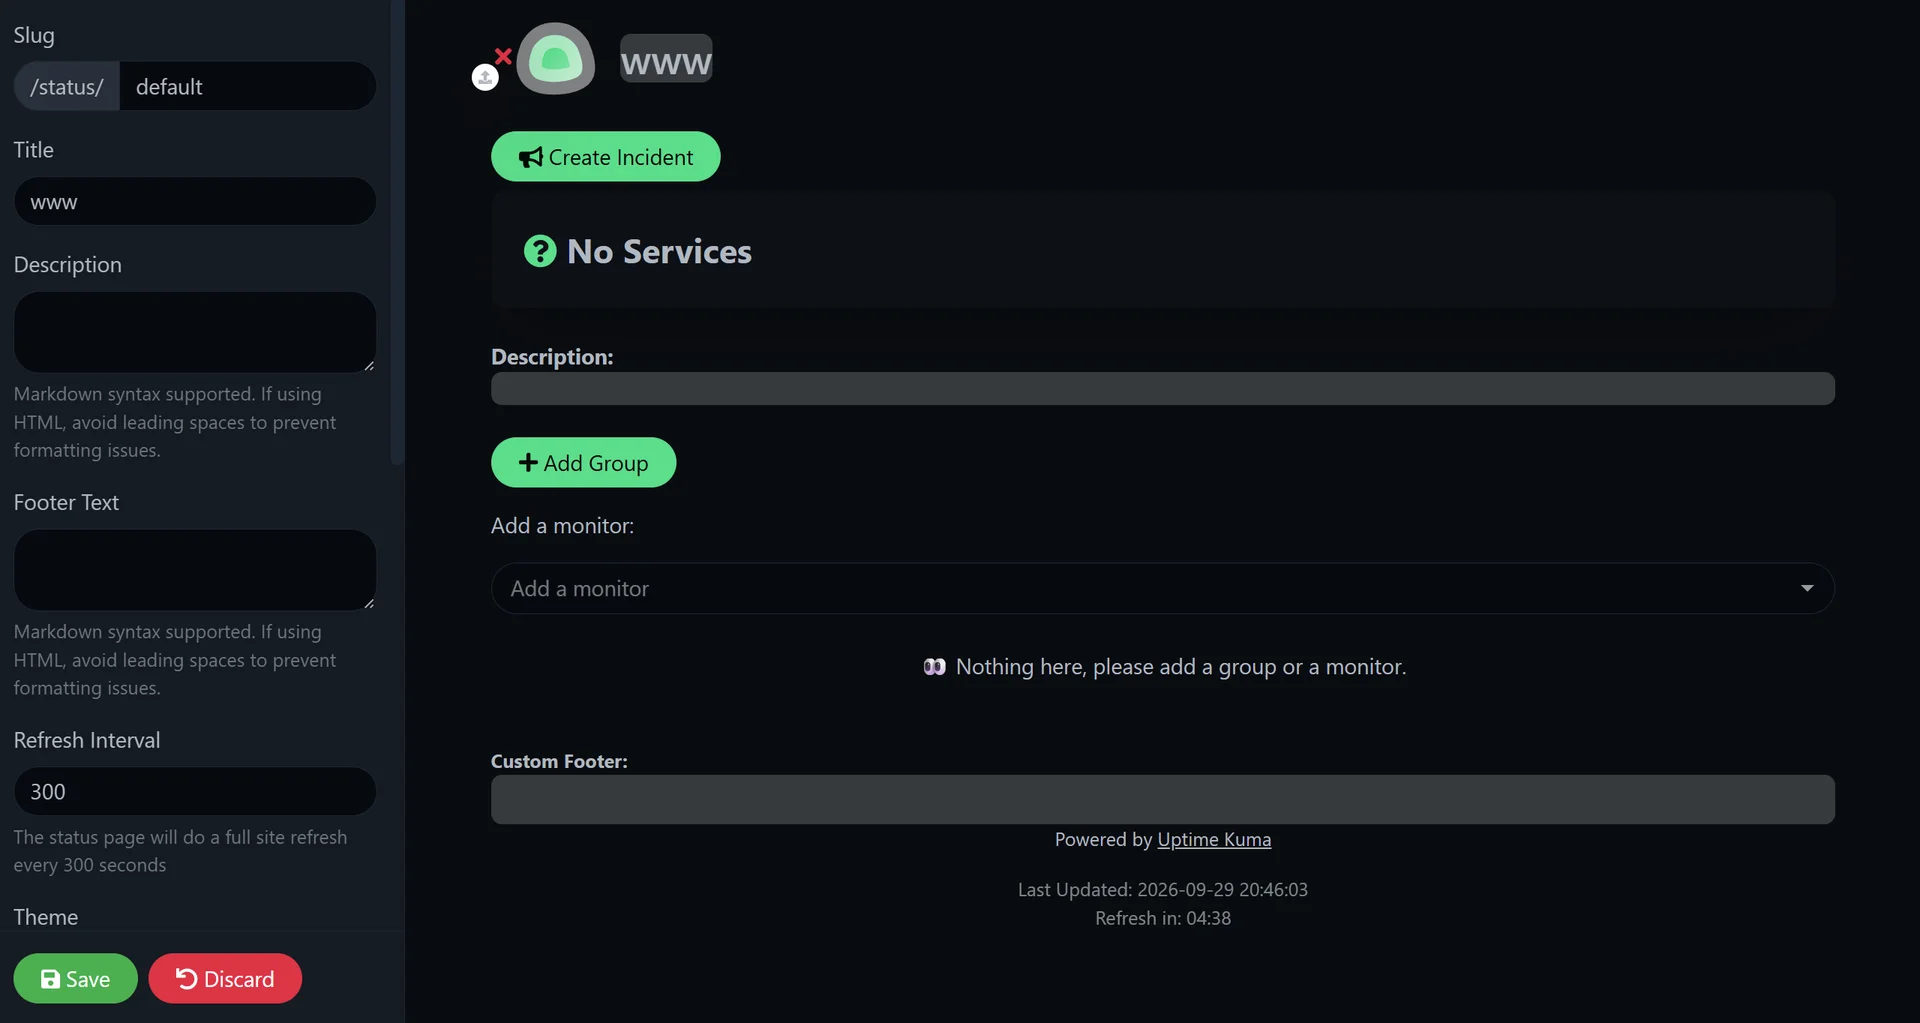Click the main Description editable area

1162,389
